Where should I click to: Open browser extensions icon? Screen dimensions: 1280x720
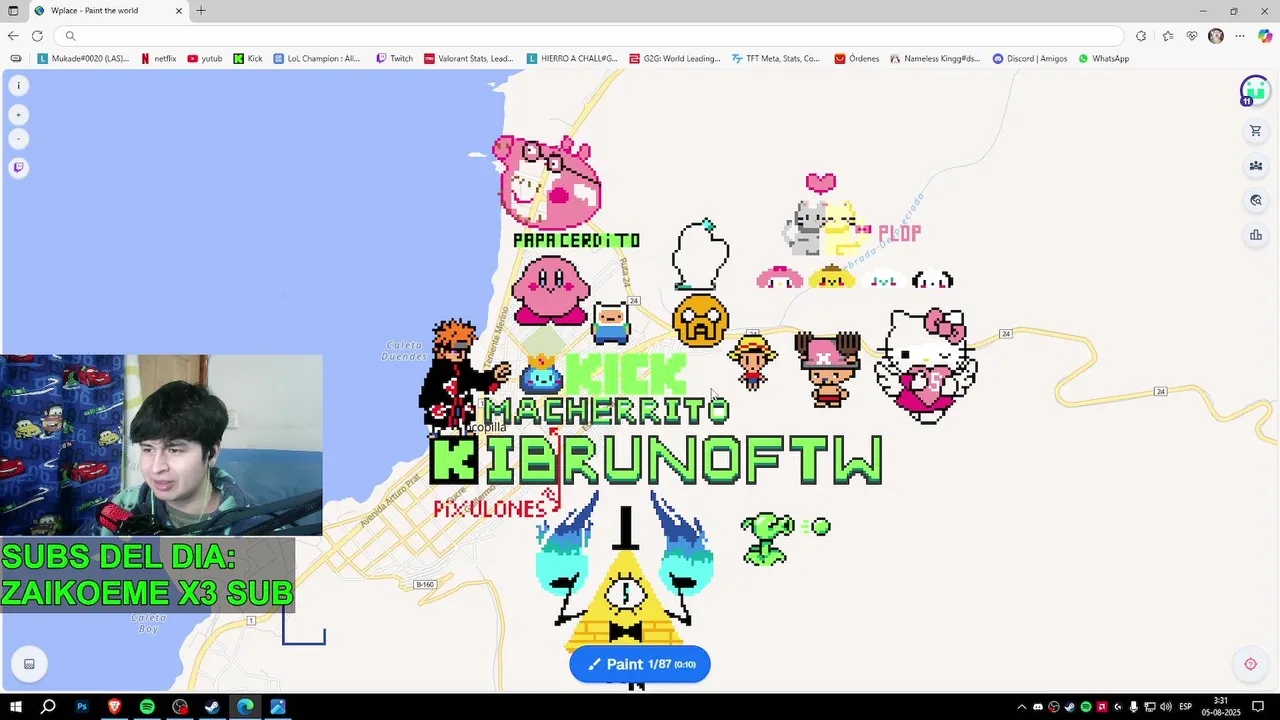point(1141,36)
